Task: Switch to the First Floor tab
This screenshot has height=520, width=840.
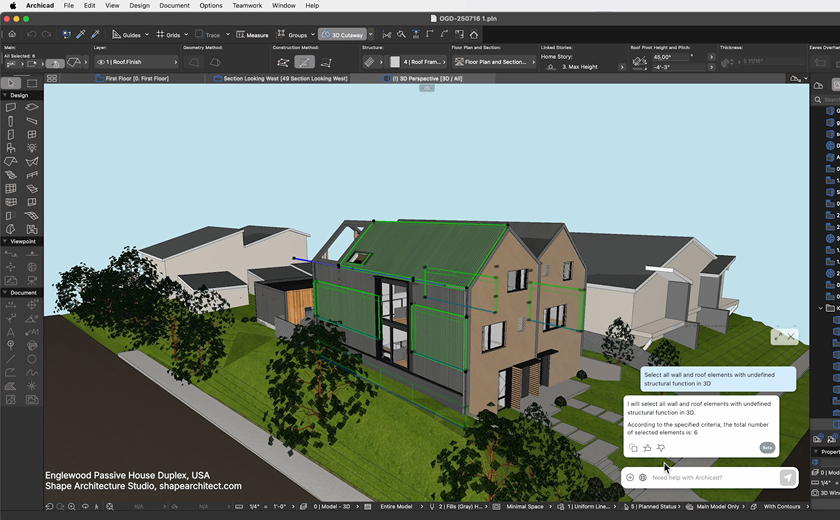Action: [132, 78]
